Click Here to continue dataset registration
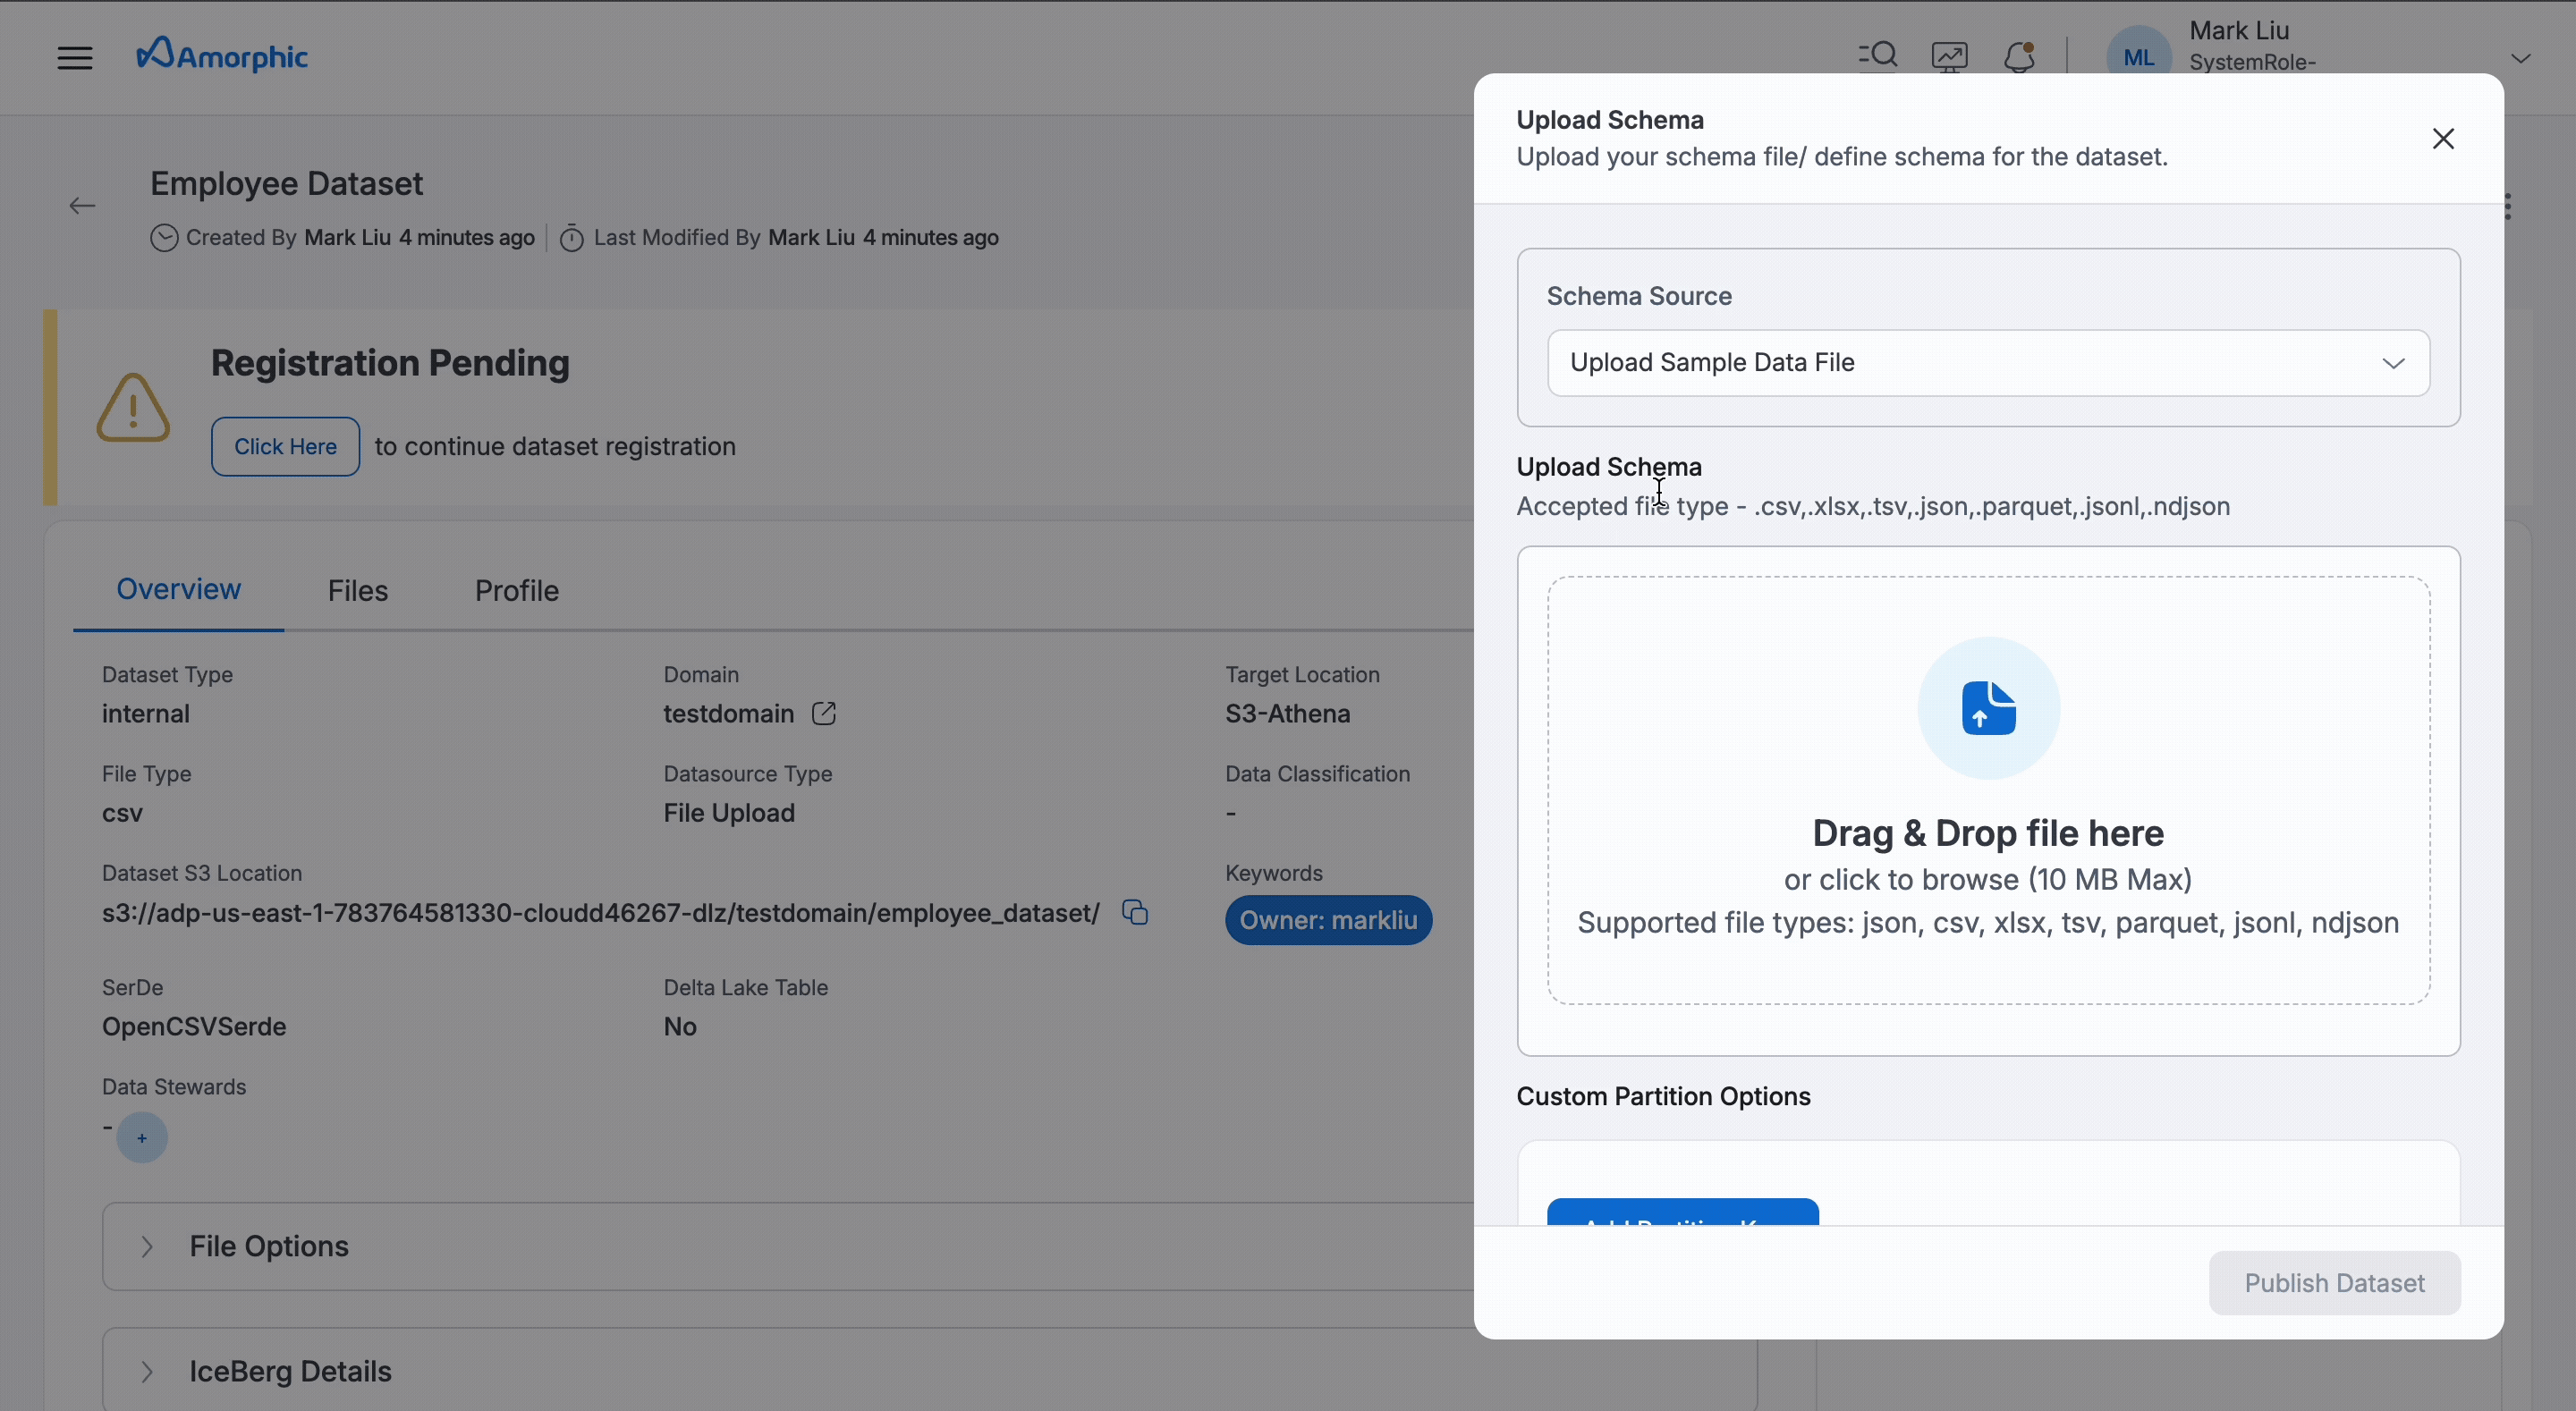The height and width of the screenshot is (1411, 2576). point(285,447)
